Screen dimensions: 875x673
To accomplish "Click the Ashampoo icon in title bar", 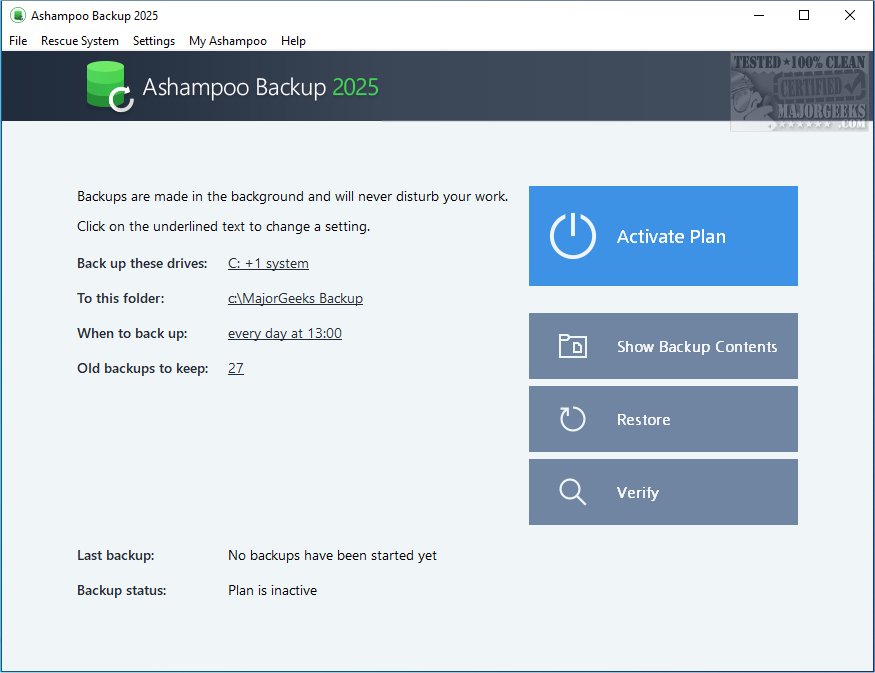I will click(x=17, y=16).
